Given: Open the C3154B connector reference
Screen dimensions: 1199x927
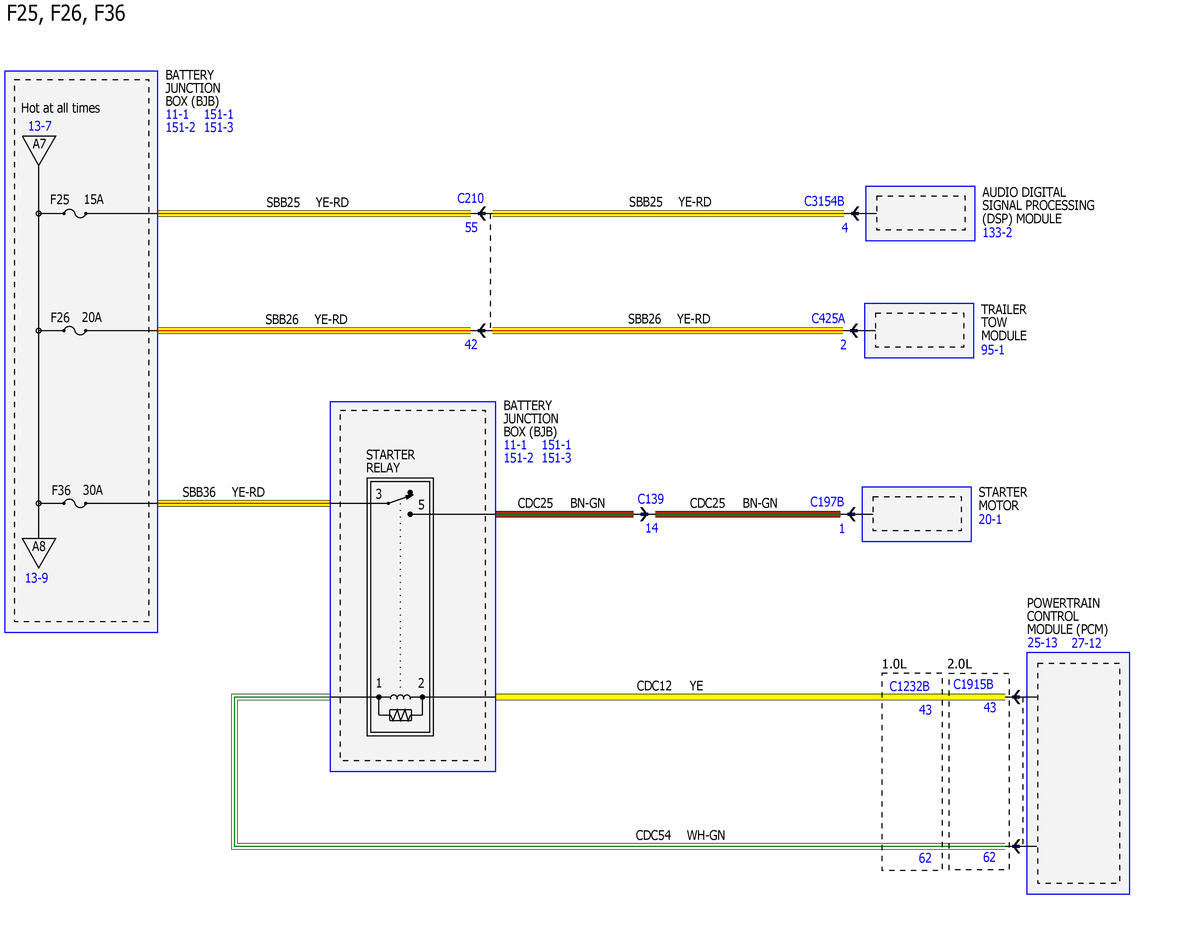Looking at the screenshot, I should pyautogui.click(x=824, y=201).
